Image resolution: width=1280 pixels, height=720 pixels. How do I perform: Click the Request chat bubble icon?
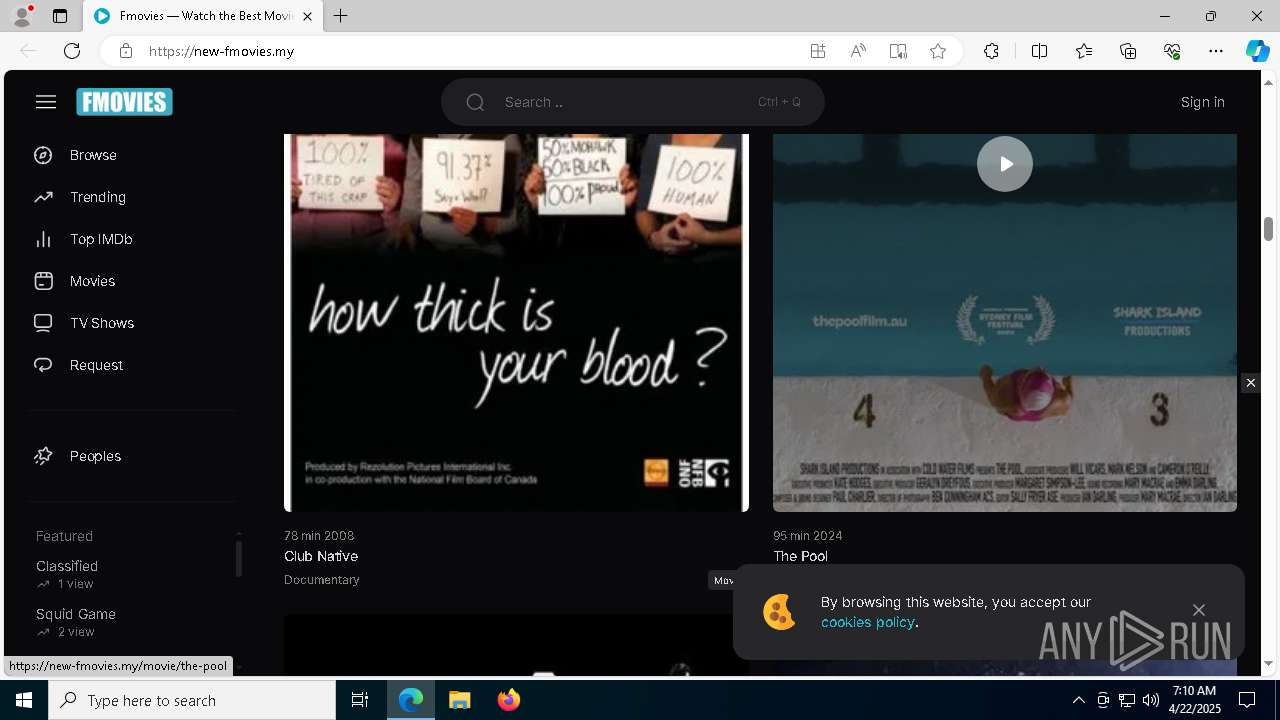43,365
